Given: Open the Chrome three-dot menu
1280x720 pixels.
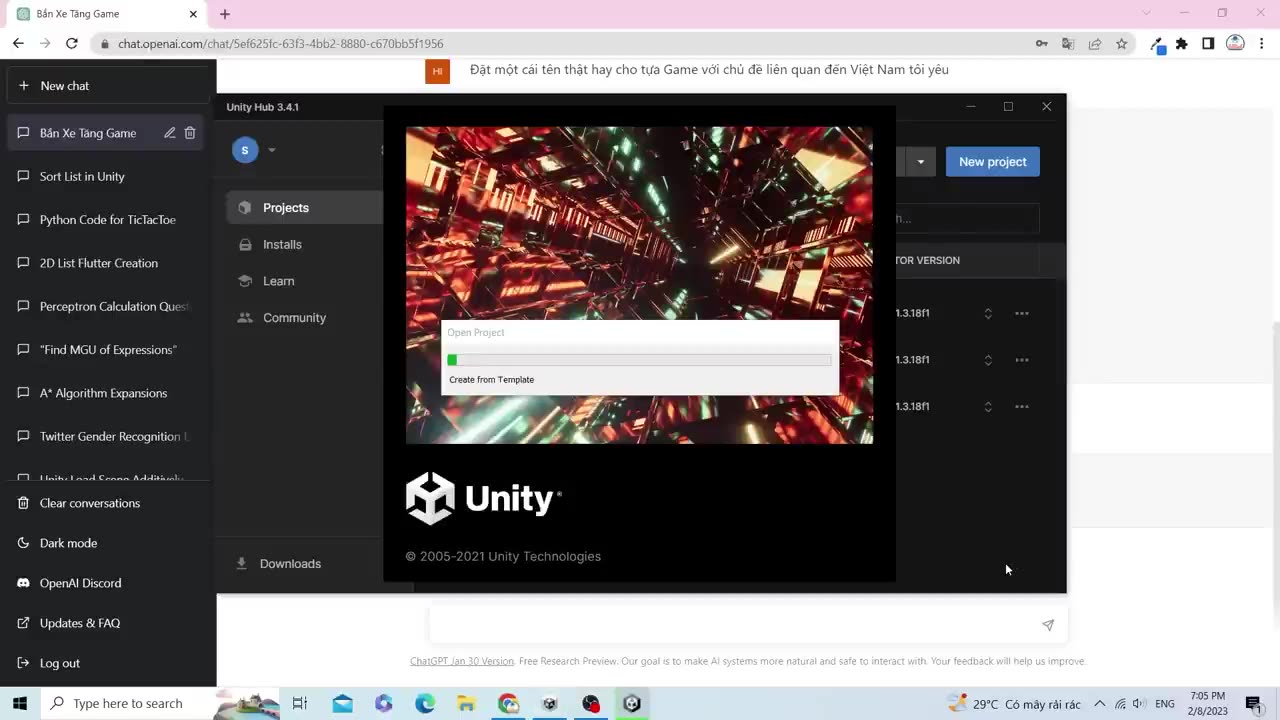Looking at the screenshot, I should (1262, 44).
